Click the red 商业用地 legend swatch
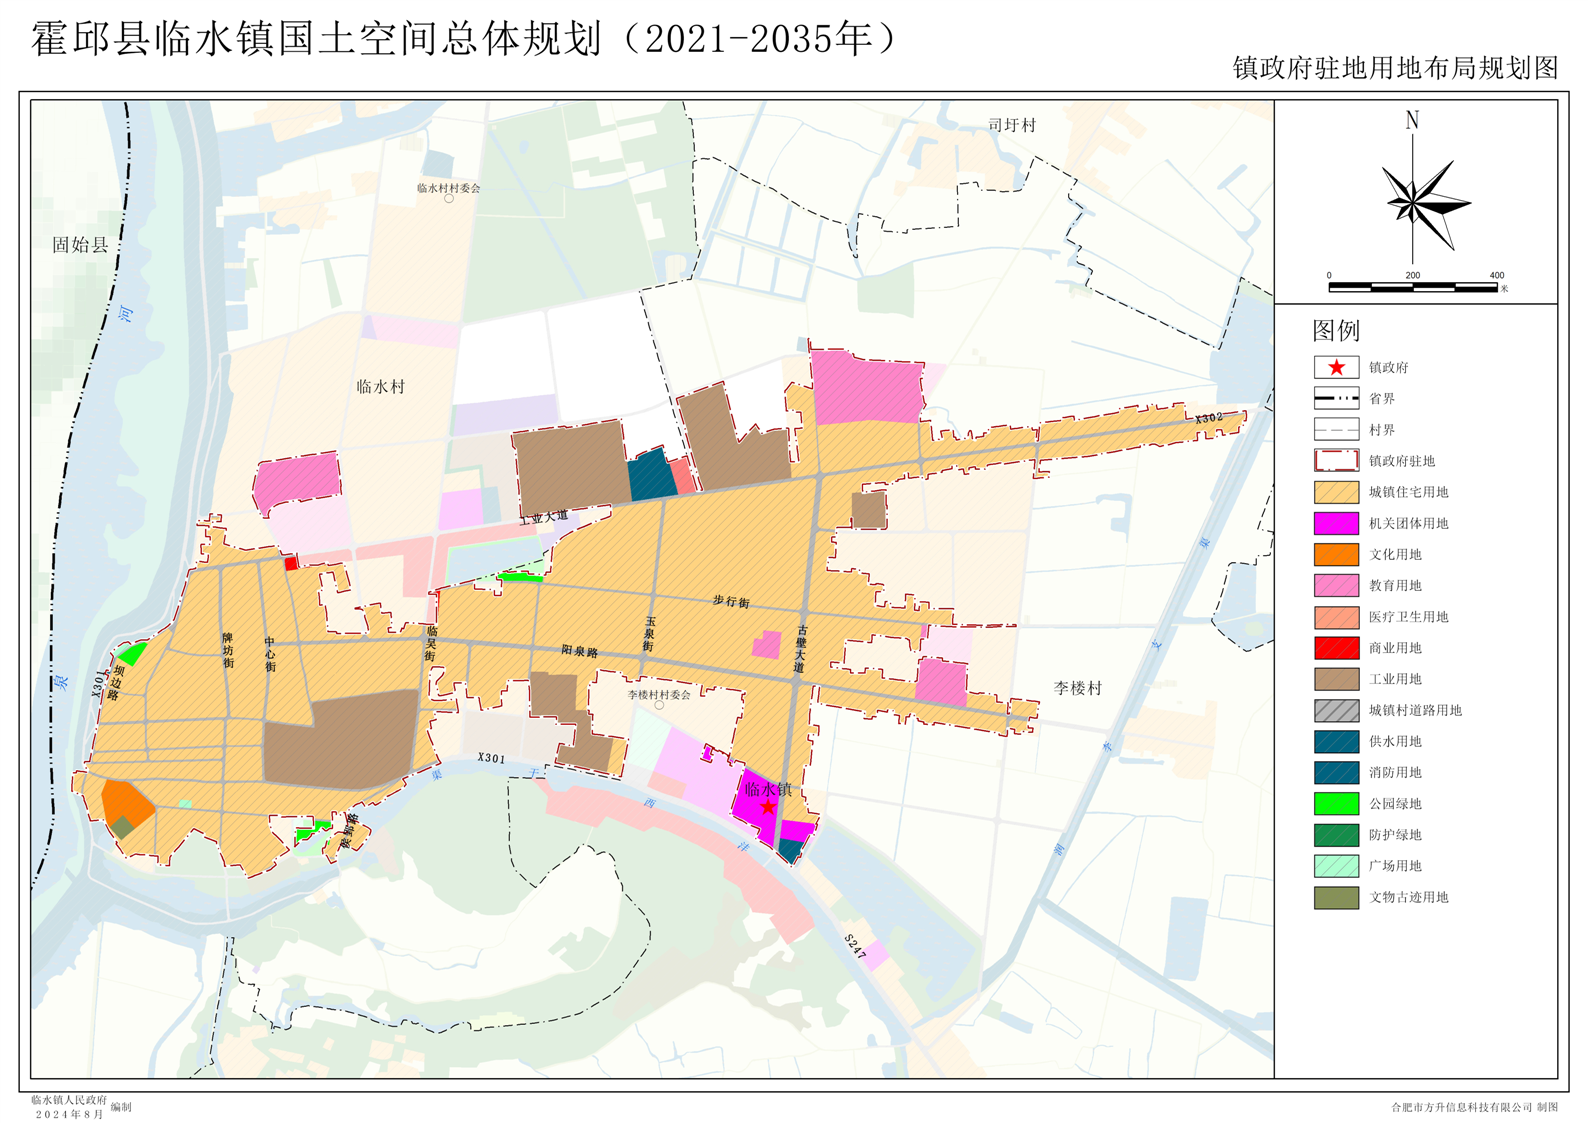The width and height of the screenshot is (1588, 1123). pos(1336,648)
